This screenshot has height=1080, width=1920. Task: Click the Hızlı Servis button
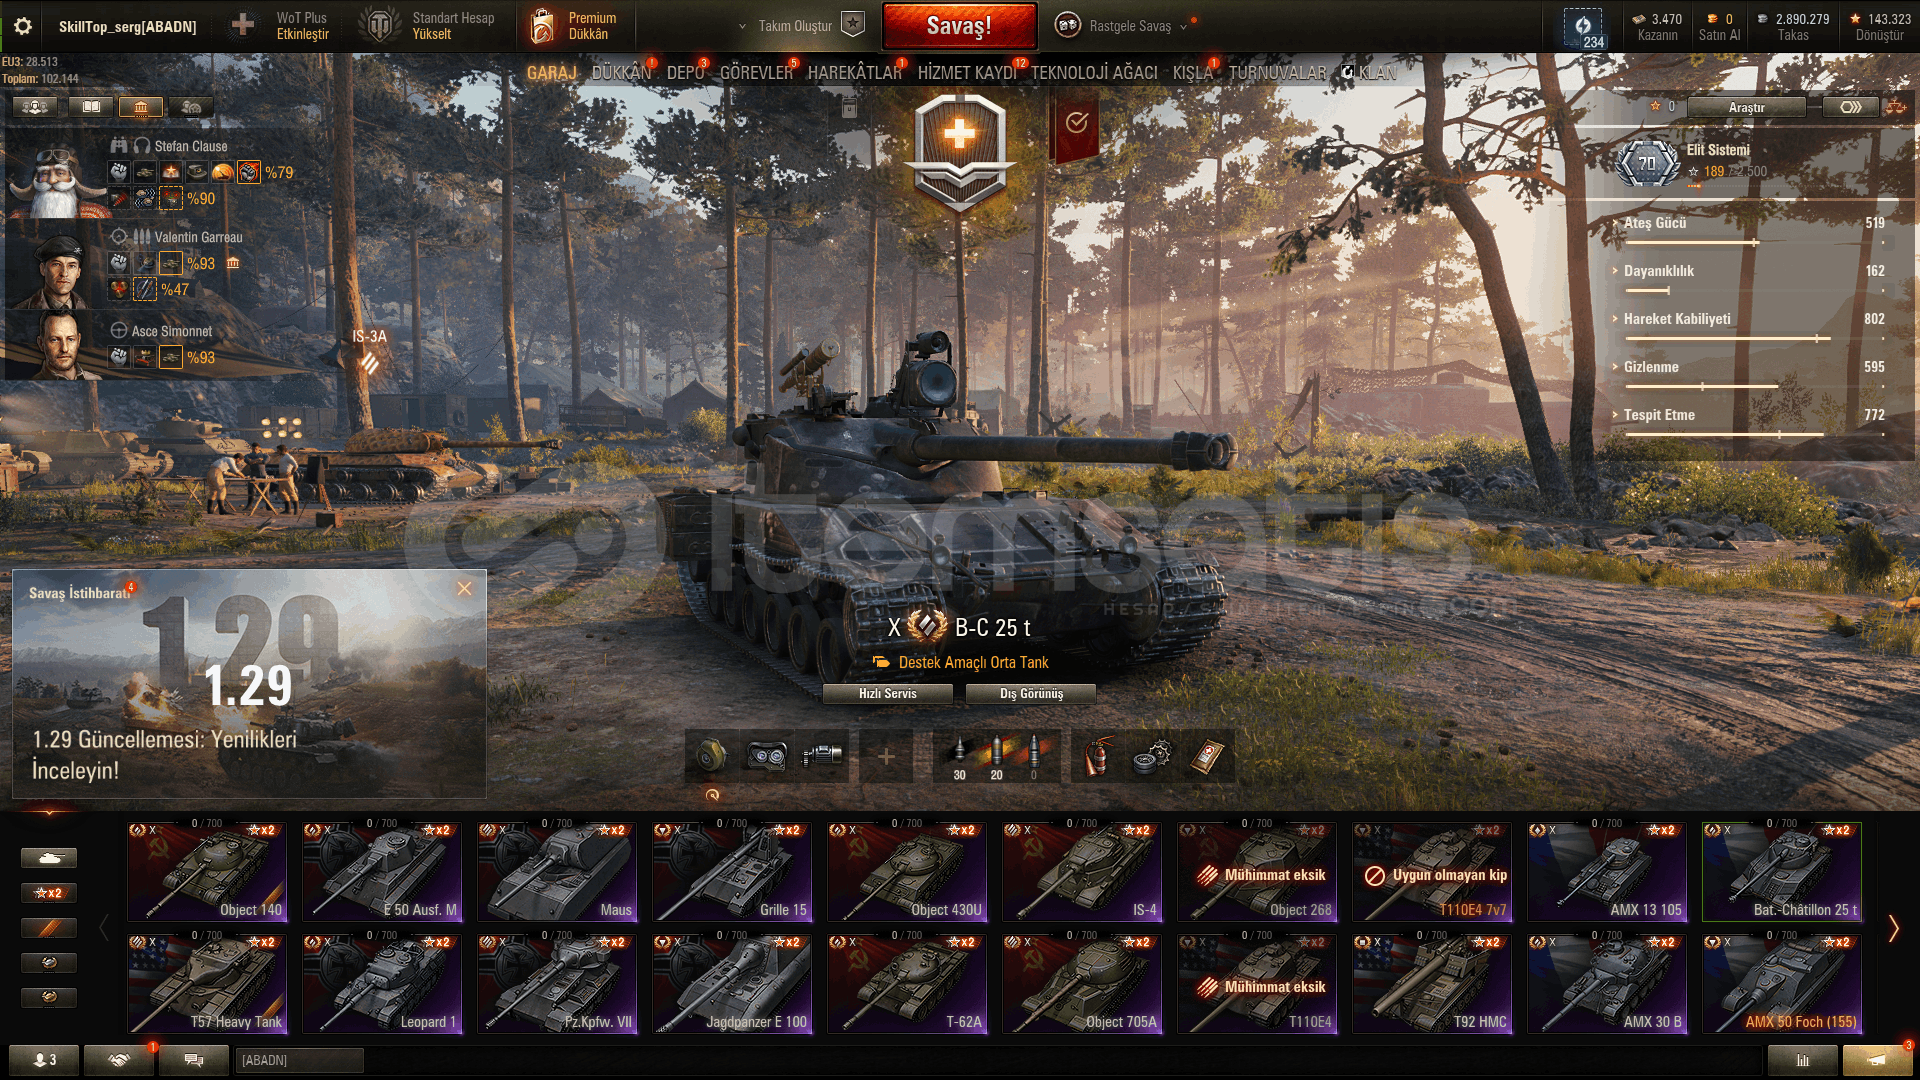(887, 694)
